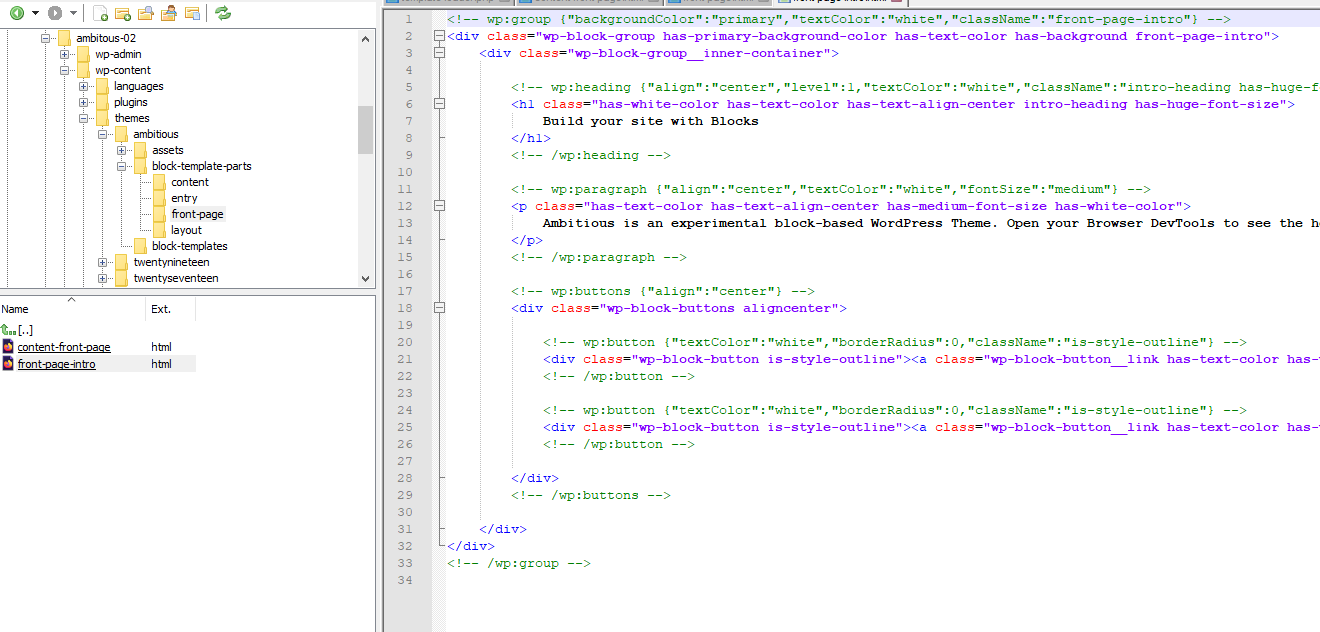This screenshot has width=1320, height=632.
Task: Collapse the block-template-parts folder node
Action: click(x=122, y=166)
